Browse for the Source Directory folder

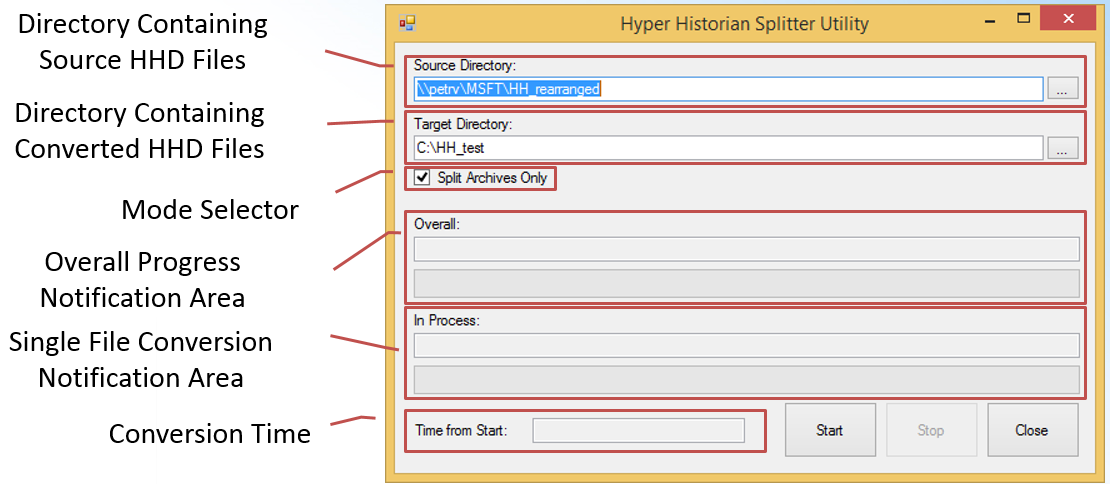tap(1062, 89)
